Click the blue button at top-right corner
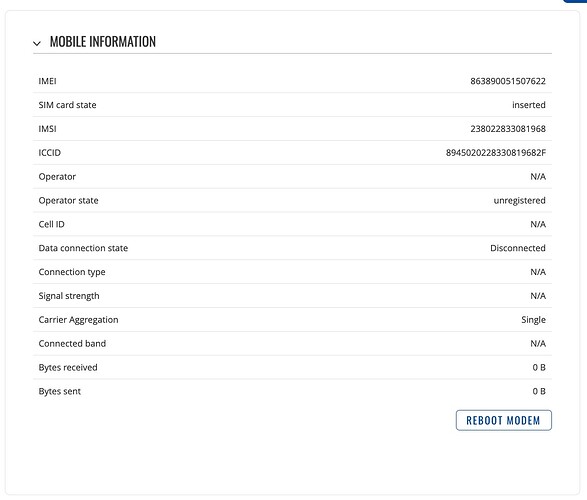587x500 pixels. (x=575, y=1)
